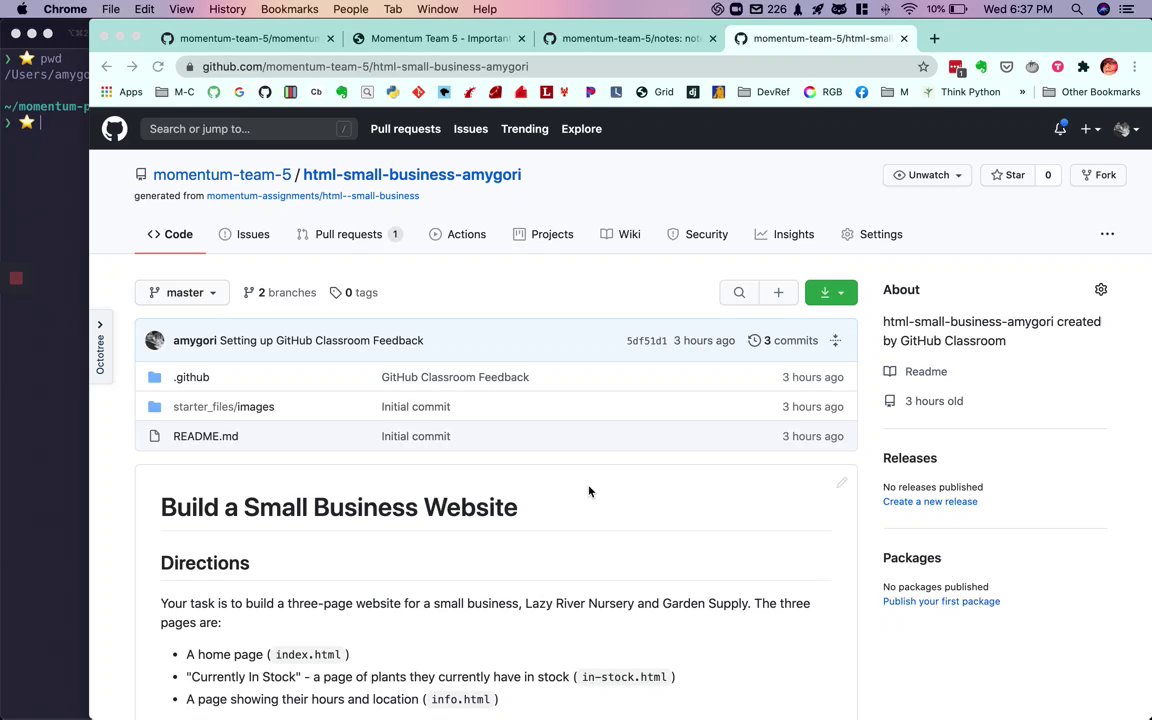Image resolution: width=1152 pixels, height=720 pixels.
Task: Click Create a new release link
Action: click(x=930, y=502)
